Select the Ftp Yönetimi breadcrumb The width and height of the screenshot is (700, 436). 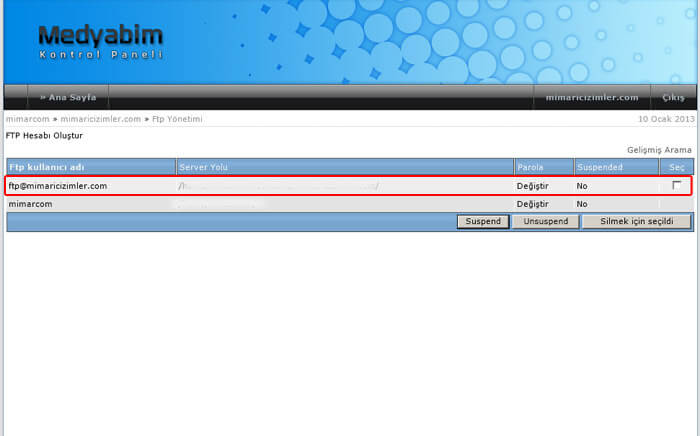point(177,119)
